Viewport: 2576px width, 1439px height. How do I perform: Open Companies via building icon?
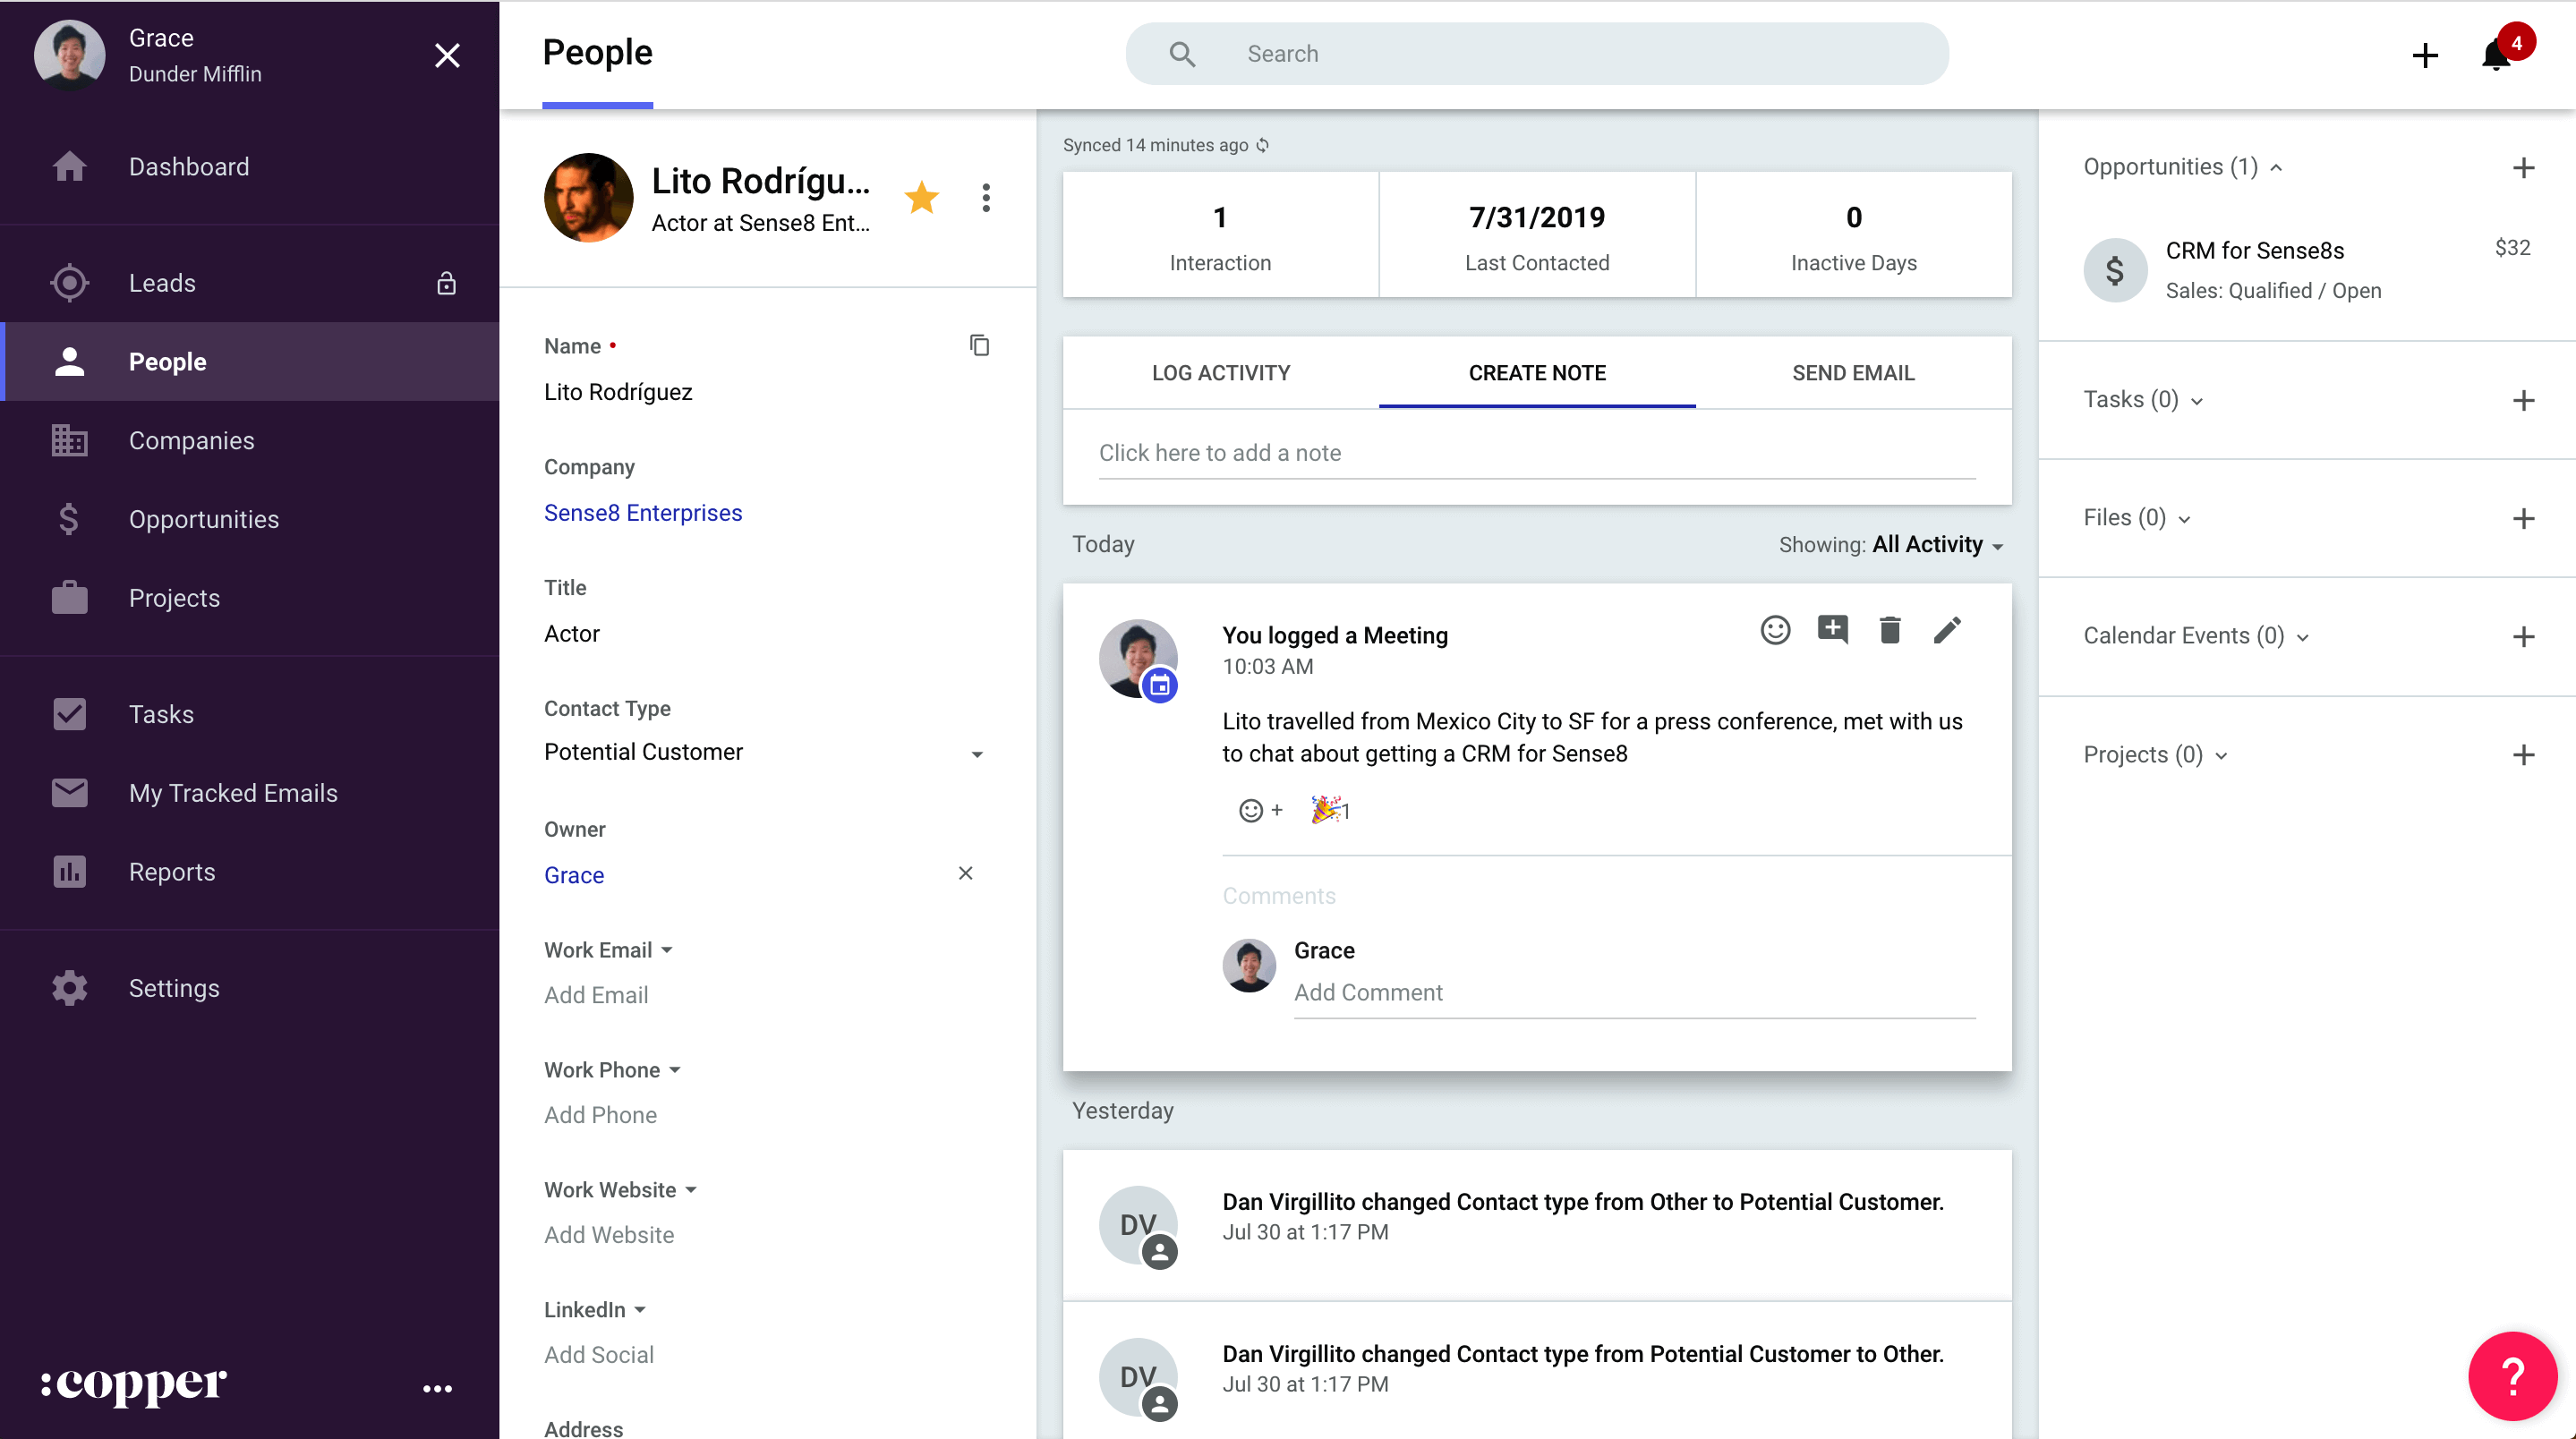69,440
